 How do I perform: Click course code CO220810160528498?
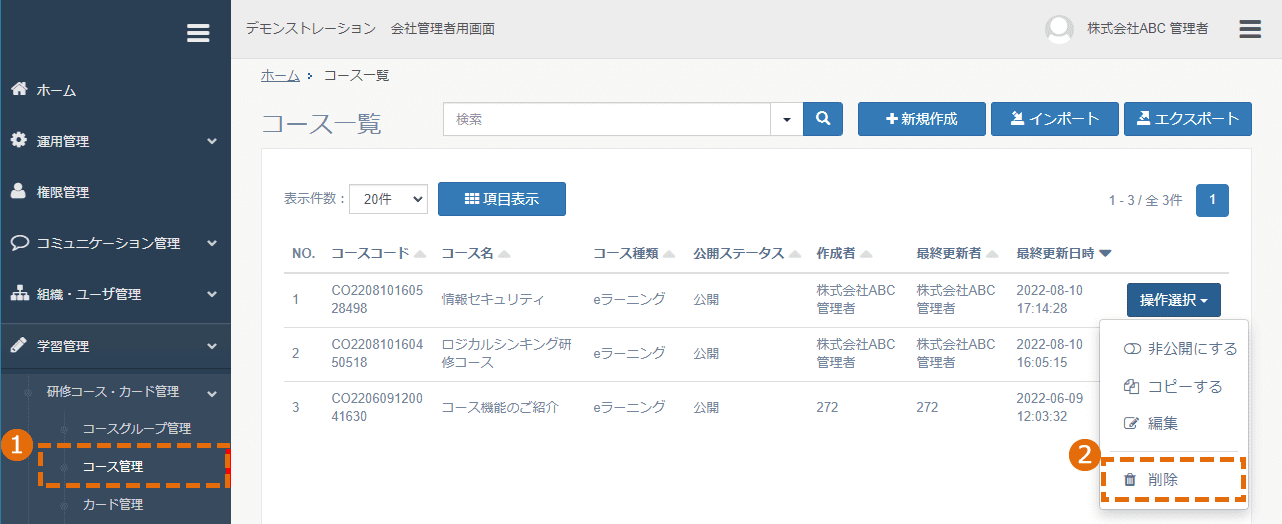(377, 299)
